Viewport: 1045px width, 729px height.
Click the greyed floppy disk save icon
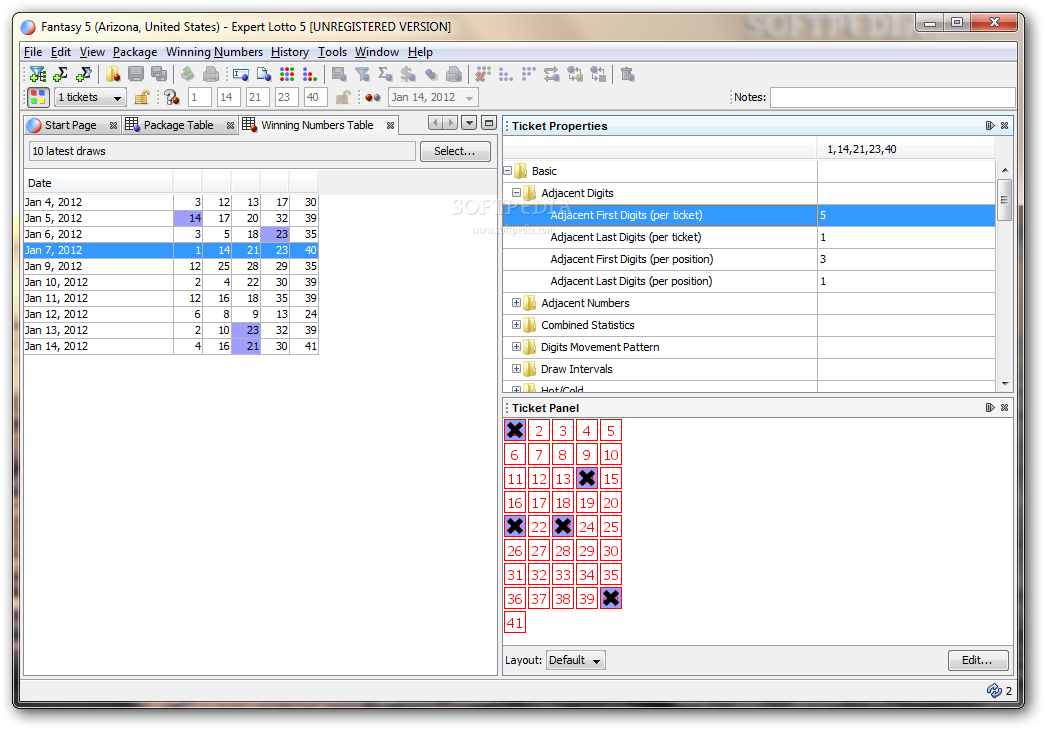pyautogui.click(x=136, y=74)
